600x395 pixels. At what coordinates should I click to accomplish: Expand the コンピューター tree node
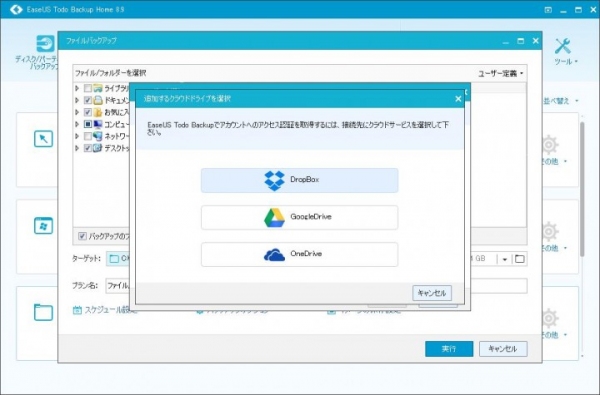pyautogui.click(x=77, y=124)
